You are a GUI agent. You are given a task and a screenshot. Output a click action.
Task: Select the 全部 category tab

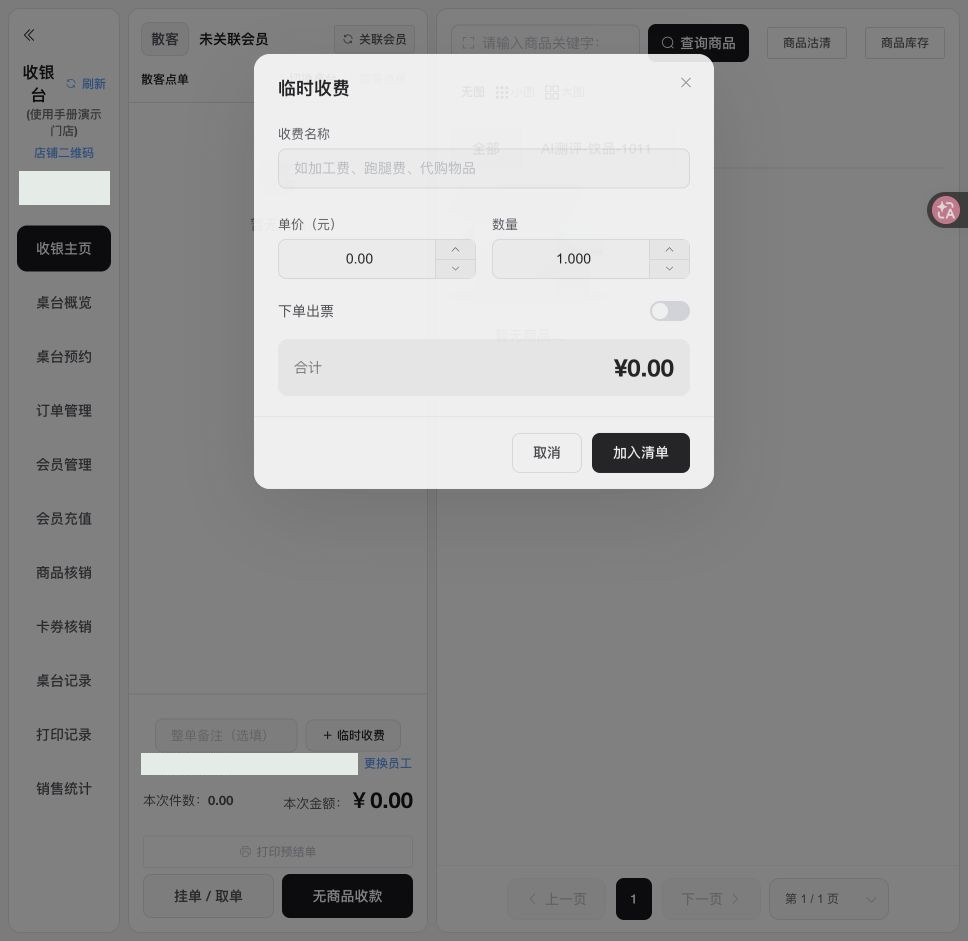pyautogui.click(x=485, y=149)
